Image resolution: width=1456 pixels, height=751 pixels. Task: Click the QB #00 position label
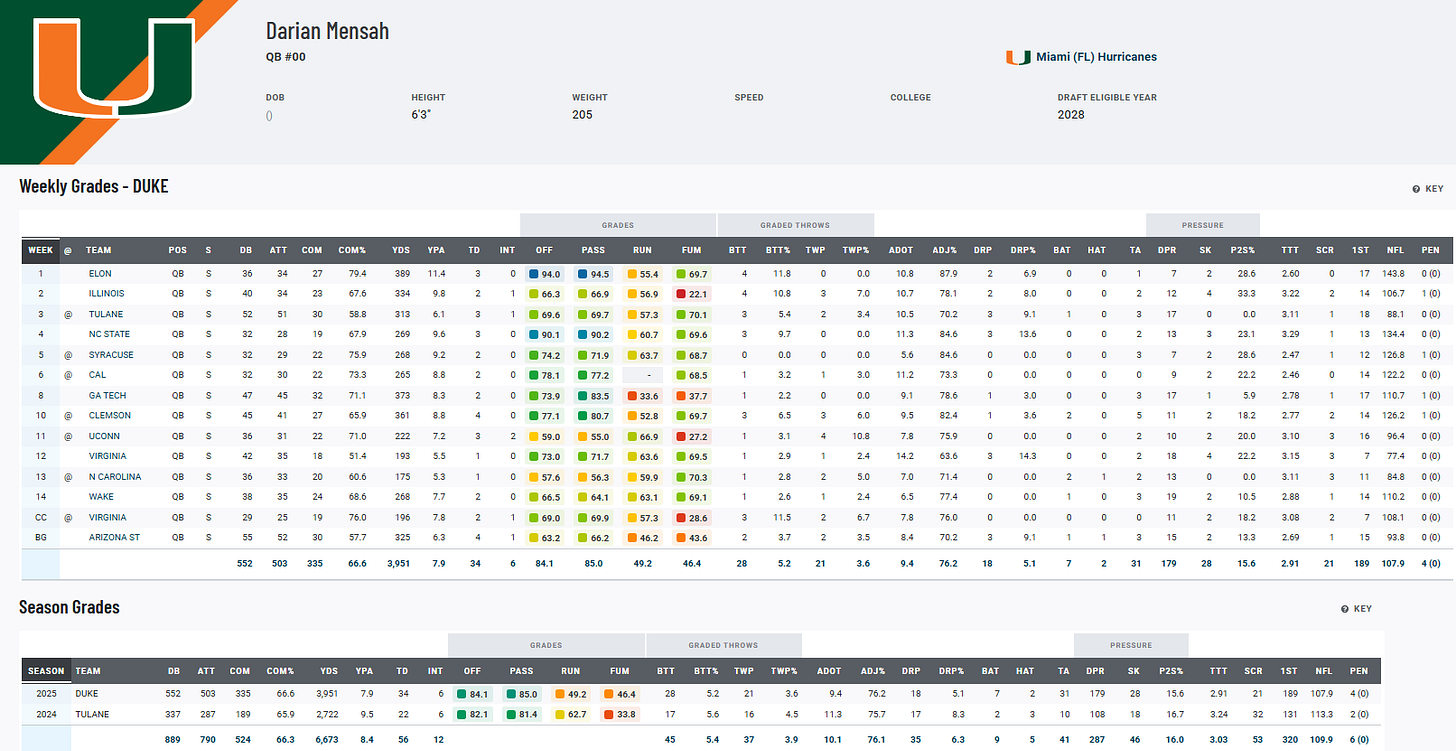point(286,57)
